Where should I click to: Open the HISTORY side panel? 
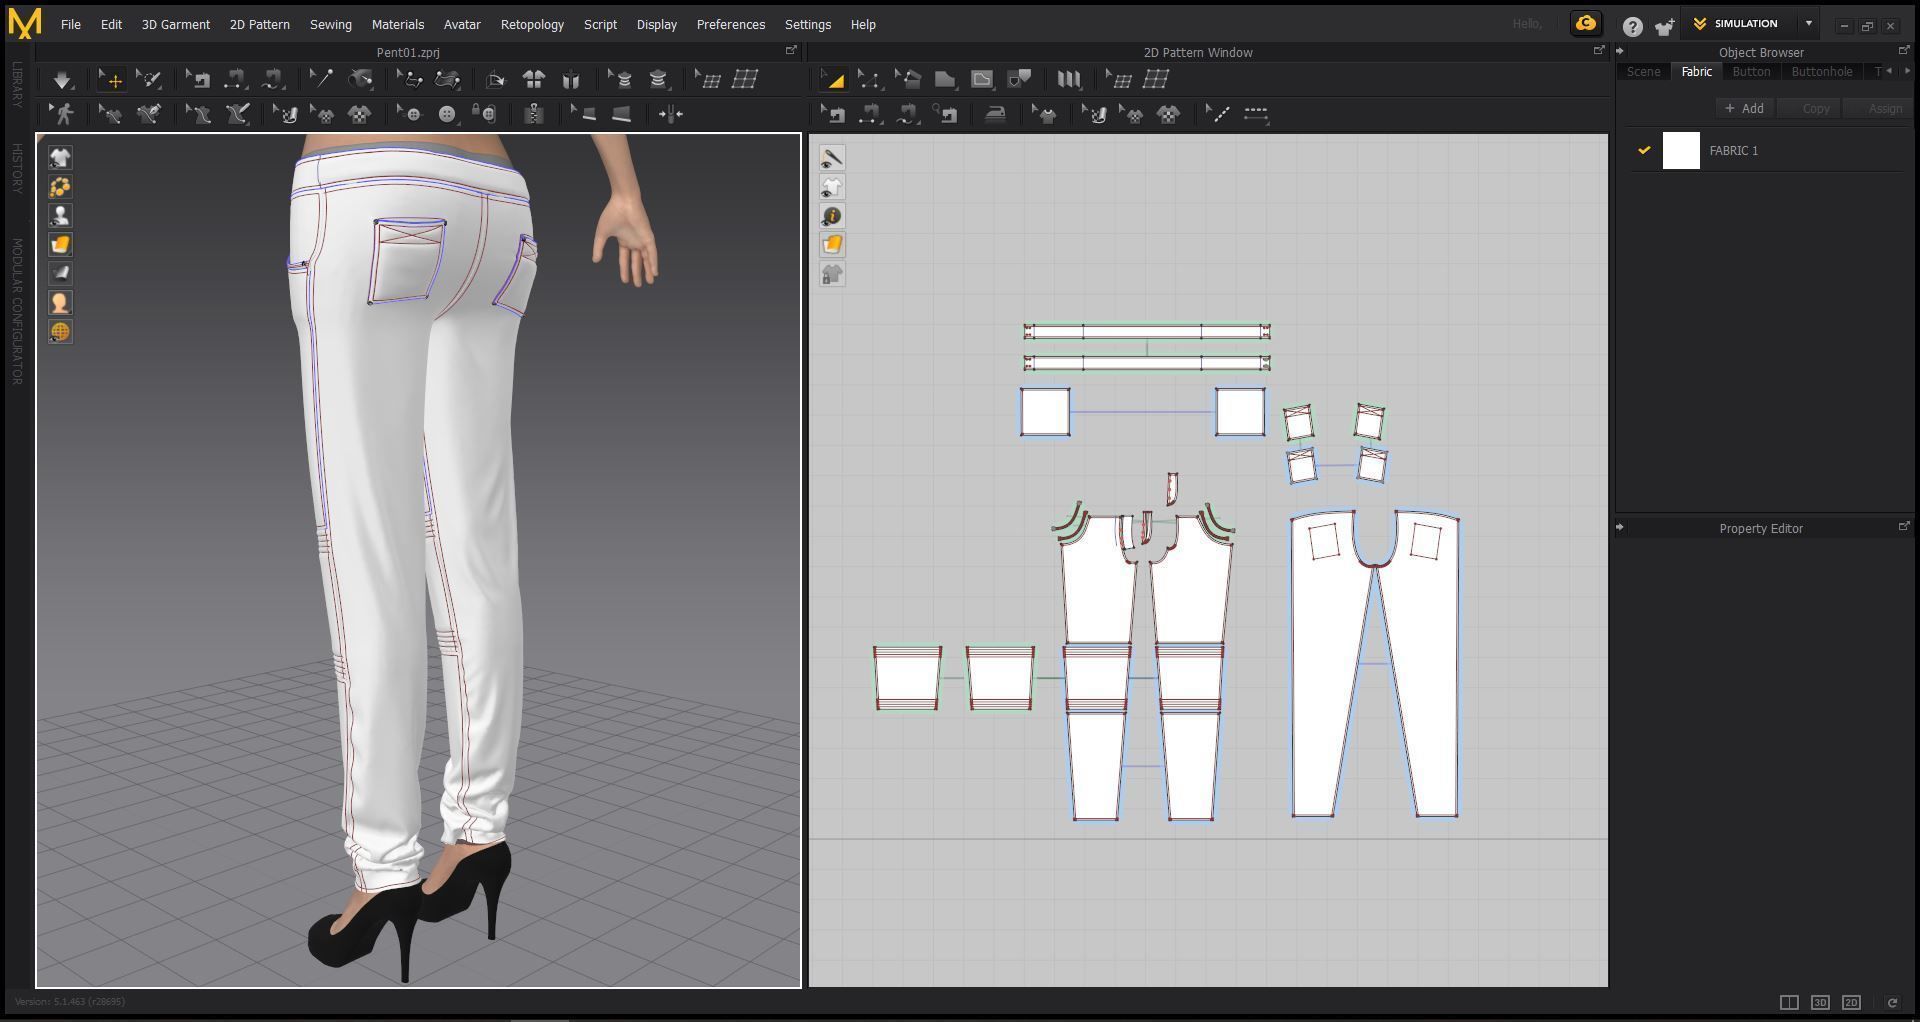(17, 169)
